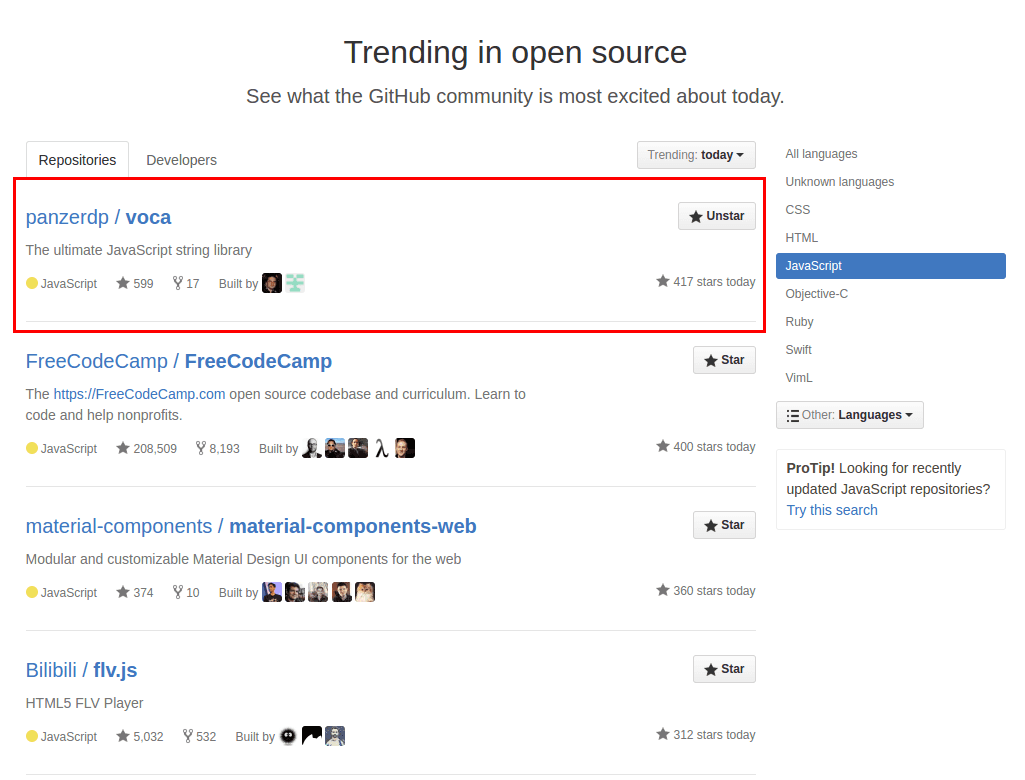The width and height of the screenshot is (1025, 780).
Task: Star the FreeCodeCamp repository
Action: [x=724, y=360]
